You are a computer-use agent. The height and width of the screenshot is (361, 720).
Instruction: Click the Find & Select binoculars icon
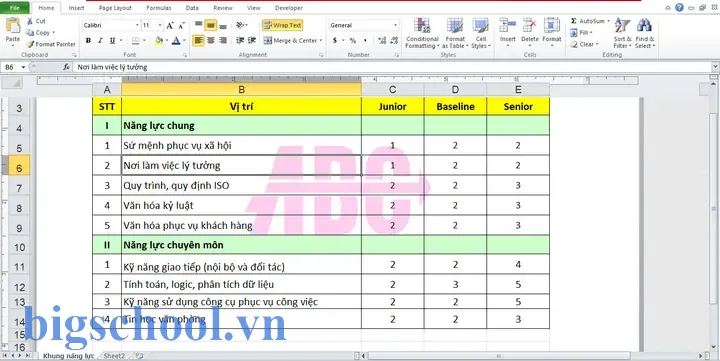pos(645,26)
